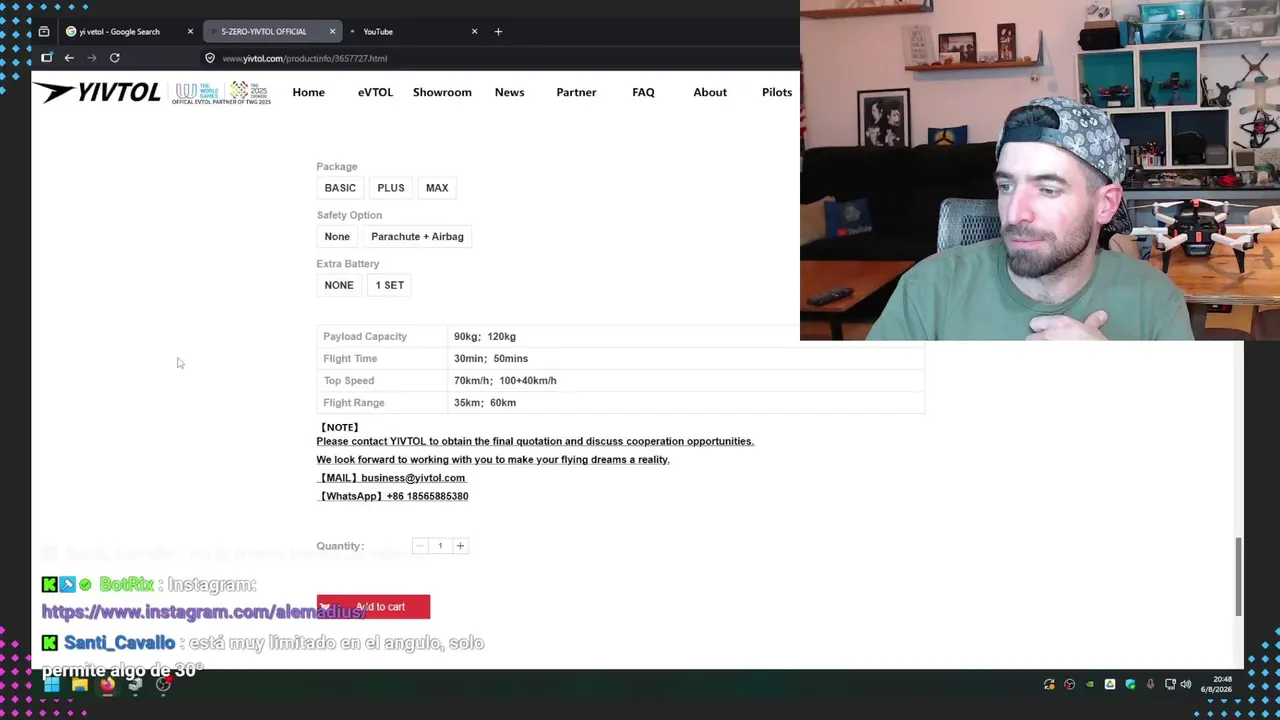Open the browser tab overview icon
Image resolution: width=1280 pixels, height=720 pixels.
tap(44, 31)
